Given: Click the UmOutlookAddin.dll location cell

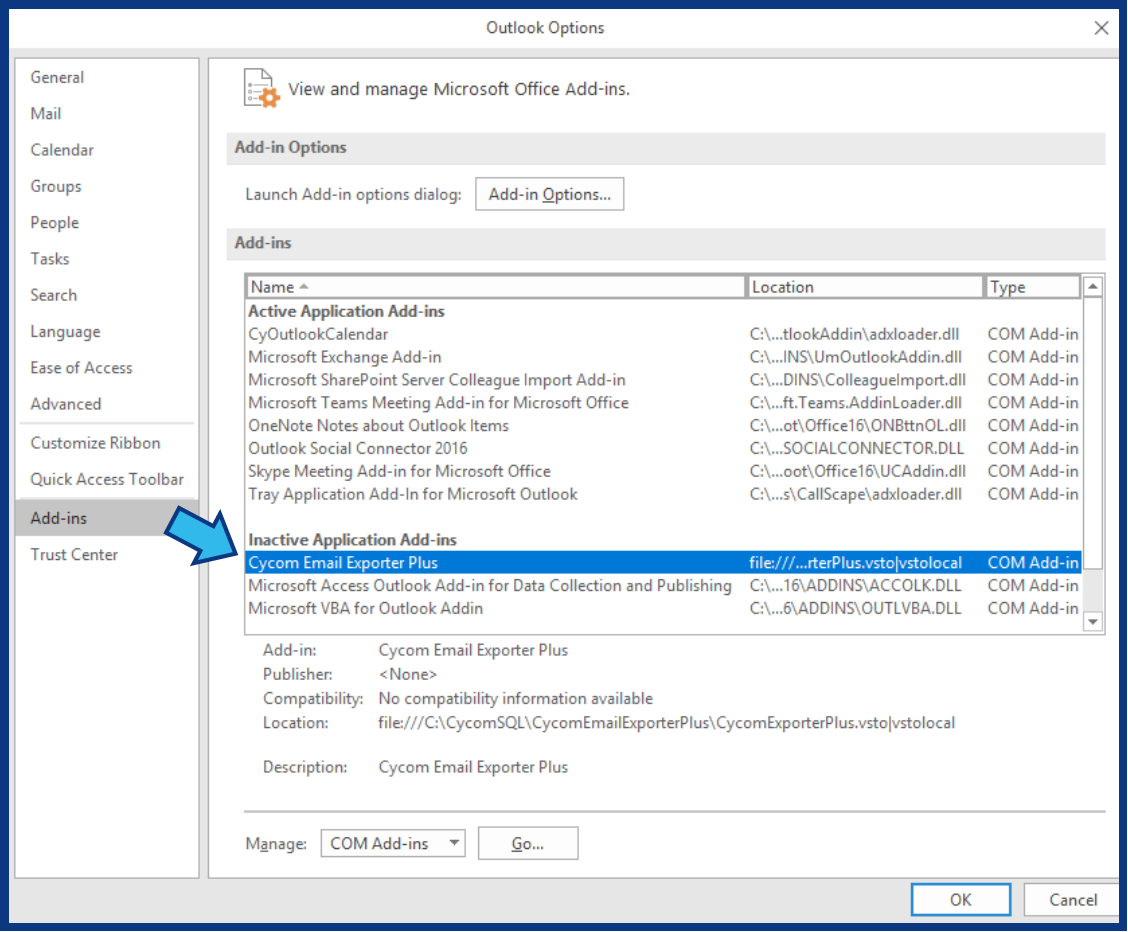Looking at the screenshot, I should (x=856, y=357).
